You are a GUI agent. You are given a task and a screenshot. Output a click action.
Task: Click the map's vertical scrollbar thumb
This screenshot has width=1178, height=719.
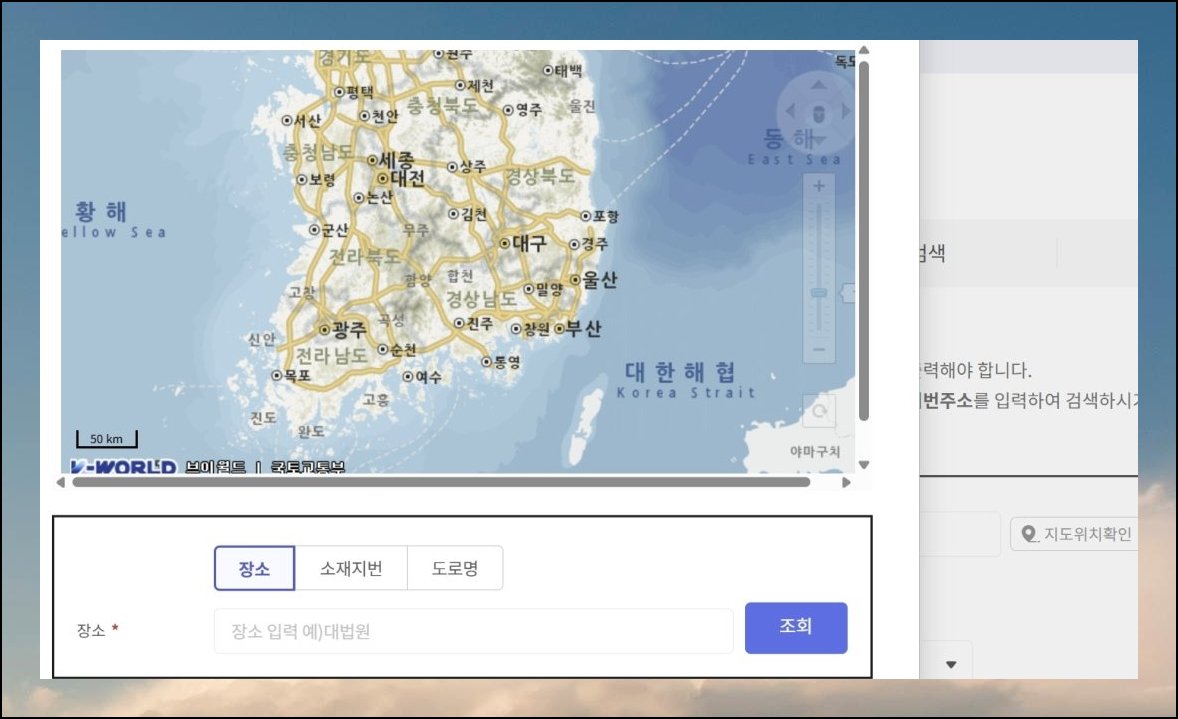[864, 240]
